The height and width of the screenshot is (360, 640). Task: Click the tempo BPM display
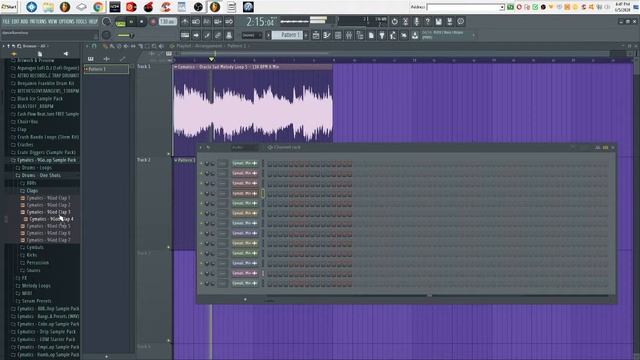tap(167, 22)
